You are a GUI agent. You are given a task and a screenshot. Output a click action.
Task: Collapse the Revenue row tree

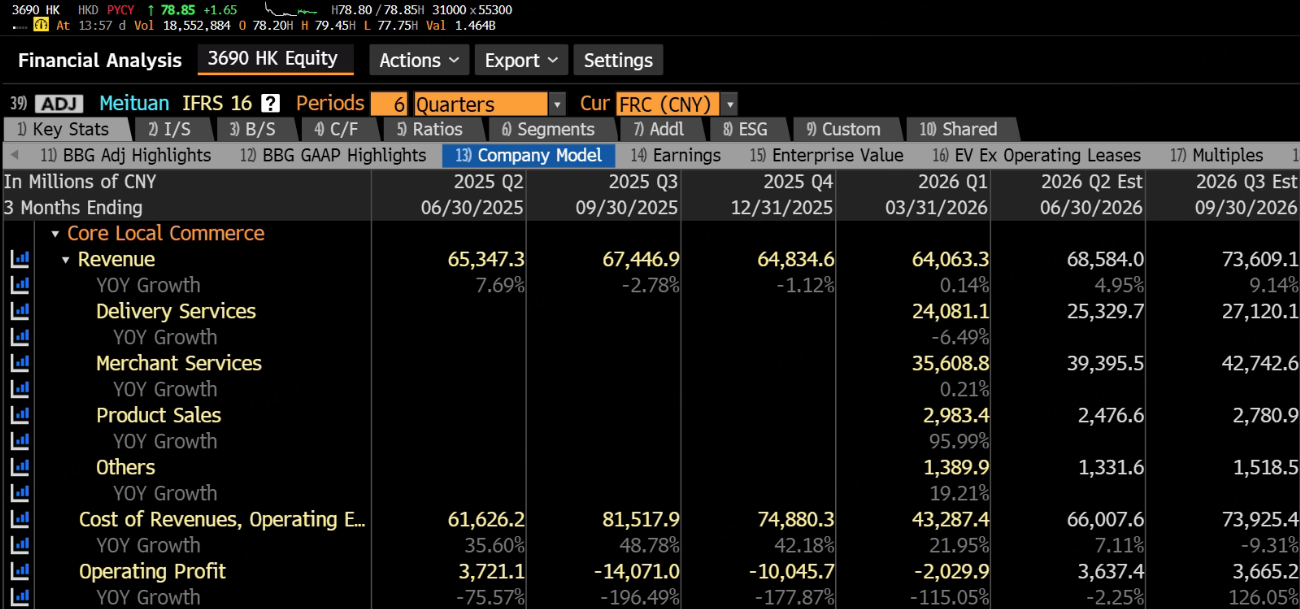(66, 260)
